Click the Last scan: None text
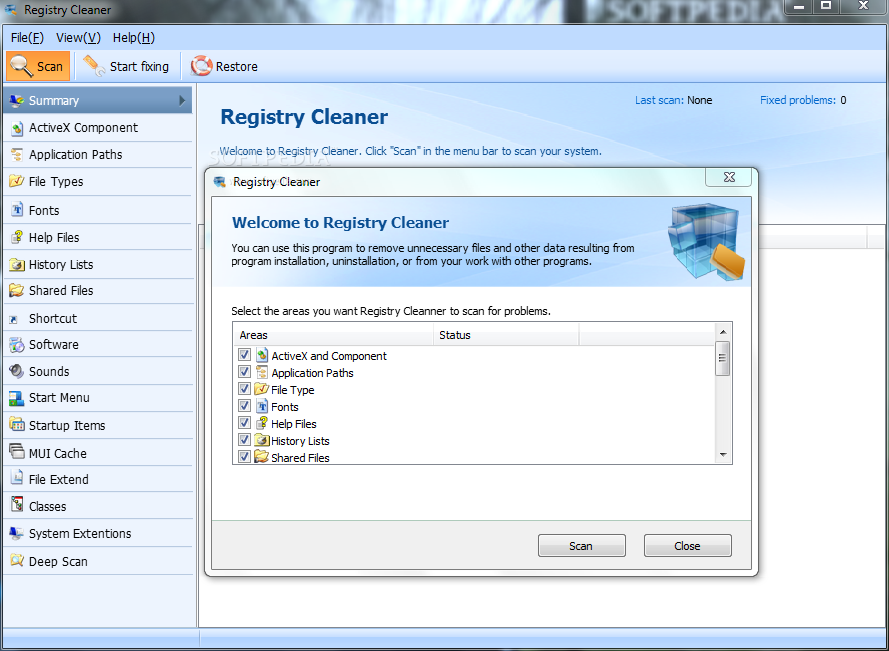 click(x=674, y=100)
